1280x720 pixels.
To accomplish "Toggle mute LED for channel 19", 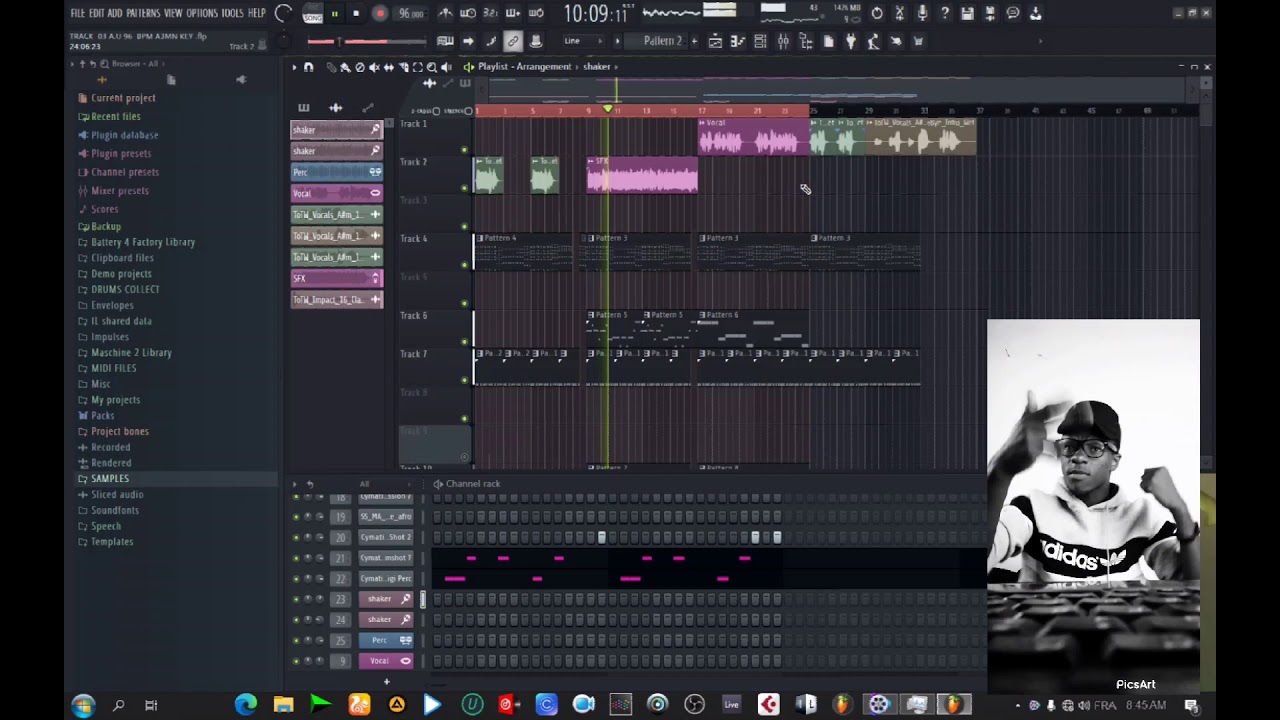I will [296, 517].
